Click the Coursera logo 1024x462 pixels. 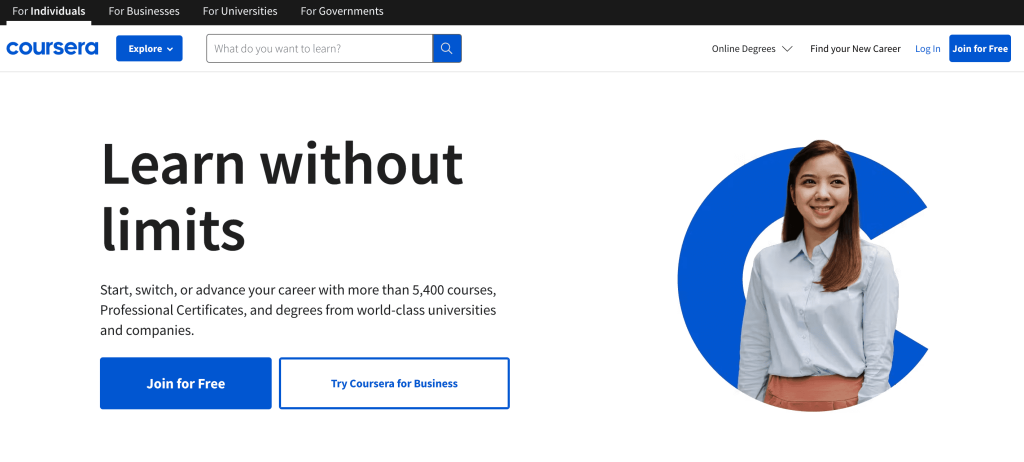[x=52, y=48]
